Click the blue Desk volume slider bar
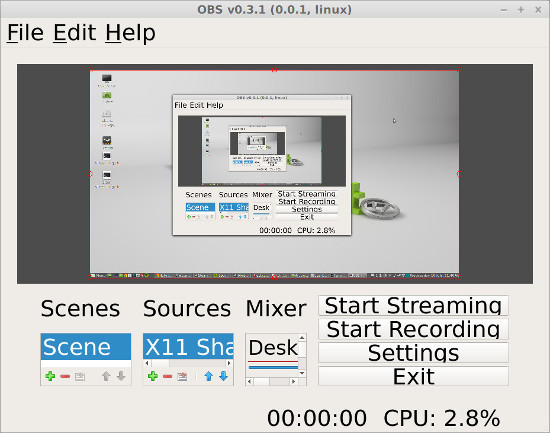550x433 pixels. coord(273,367)
